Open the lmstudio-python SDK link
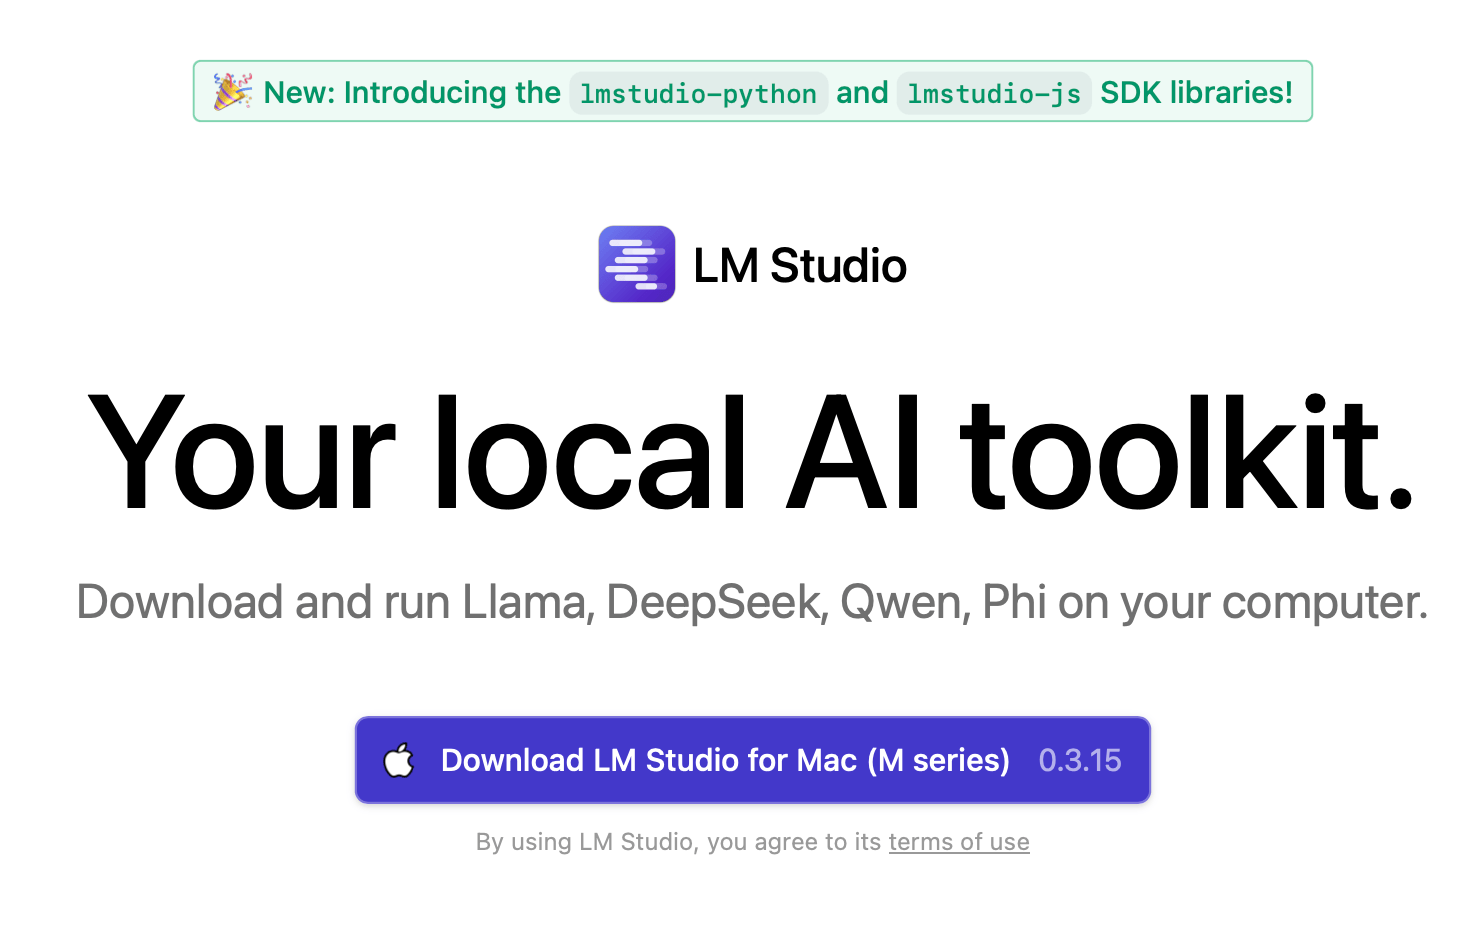Viewport: 1476px width, 936px height. (x=698, y=94)
